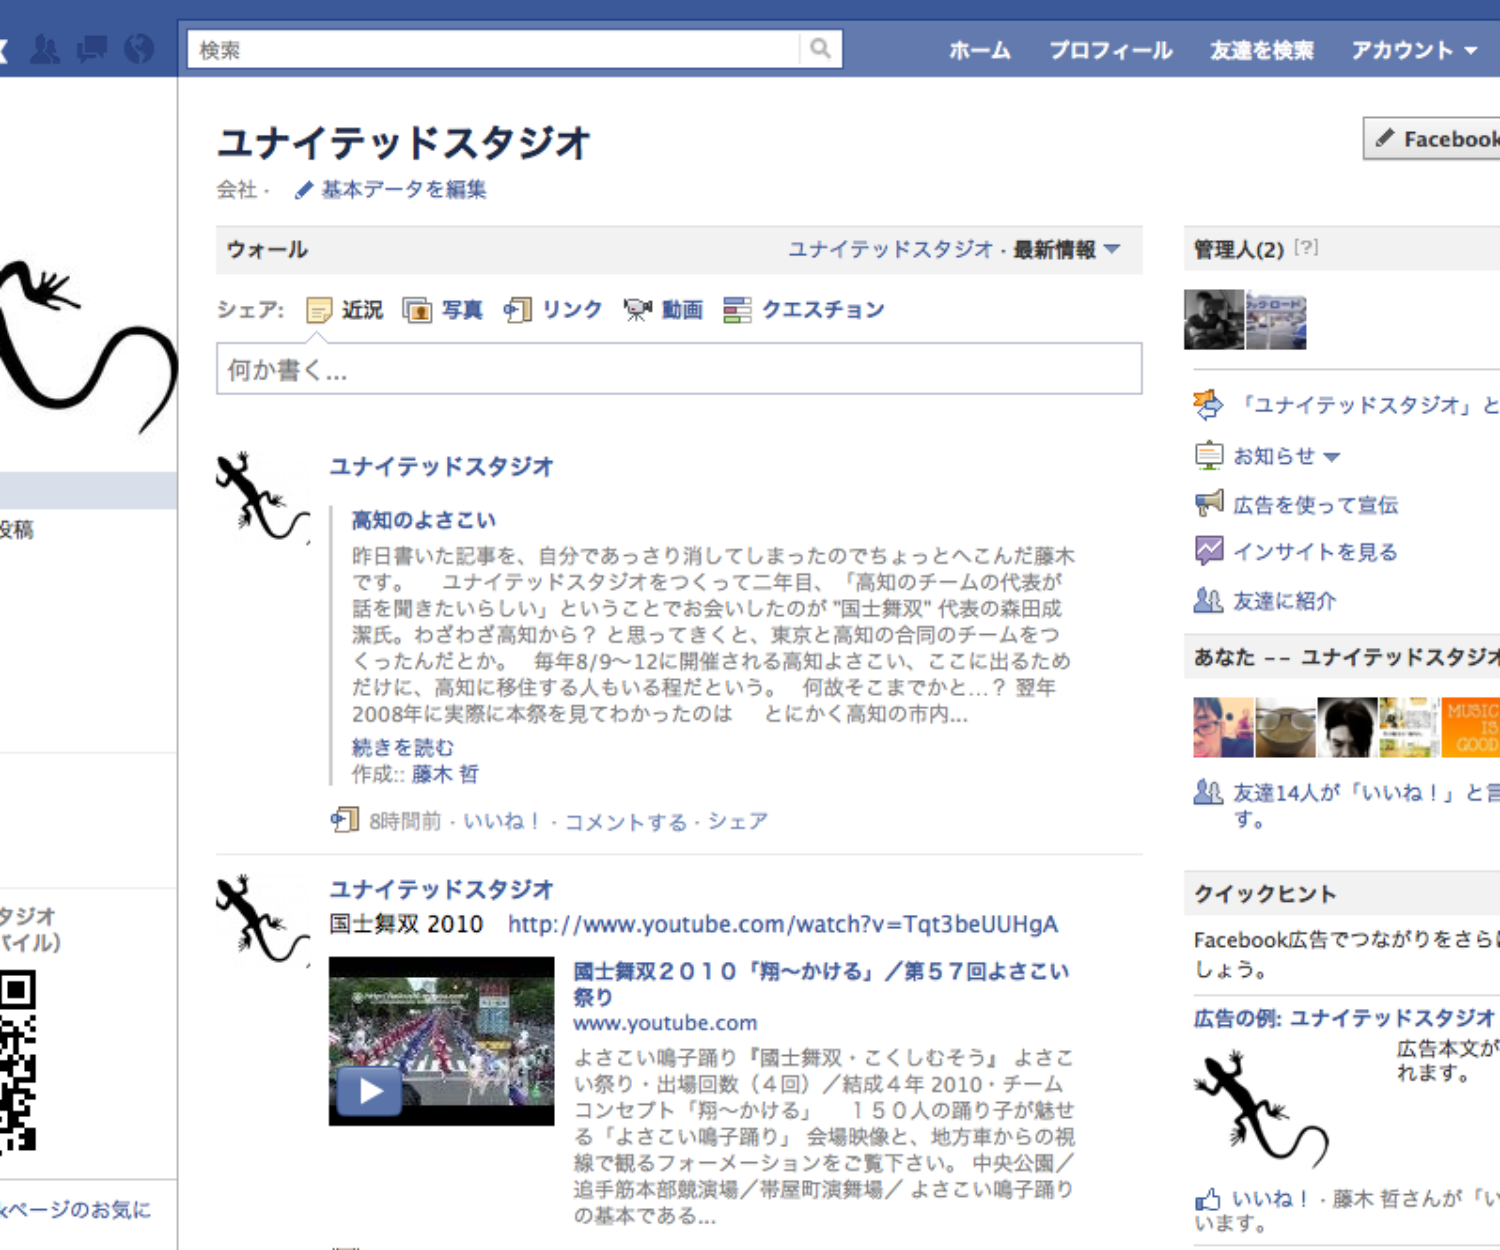Expand the アカウント account dropdown
The image size is (1500, 1250).
1413,50
